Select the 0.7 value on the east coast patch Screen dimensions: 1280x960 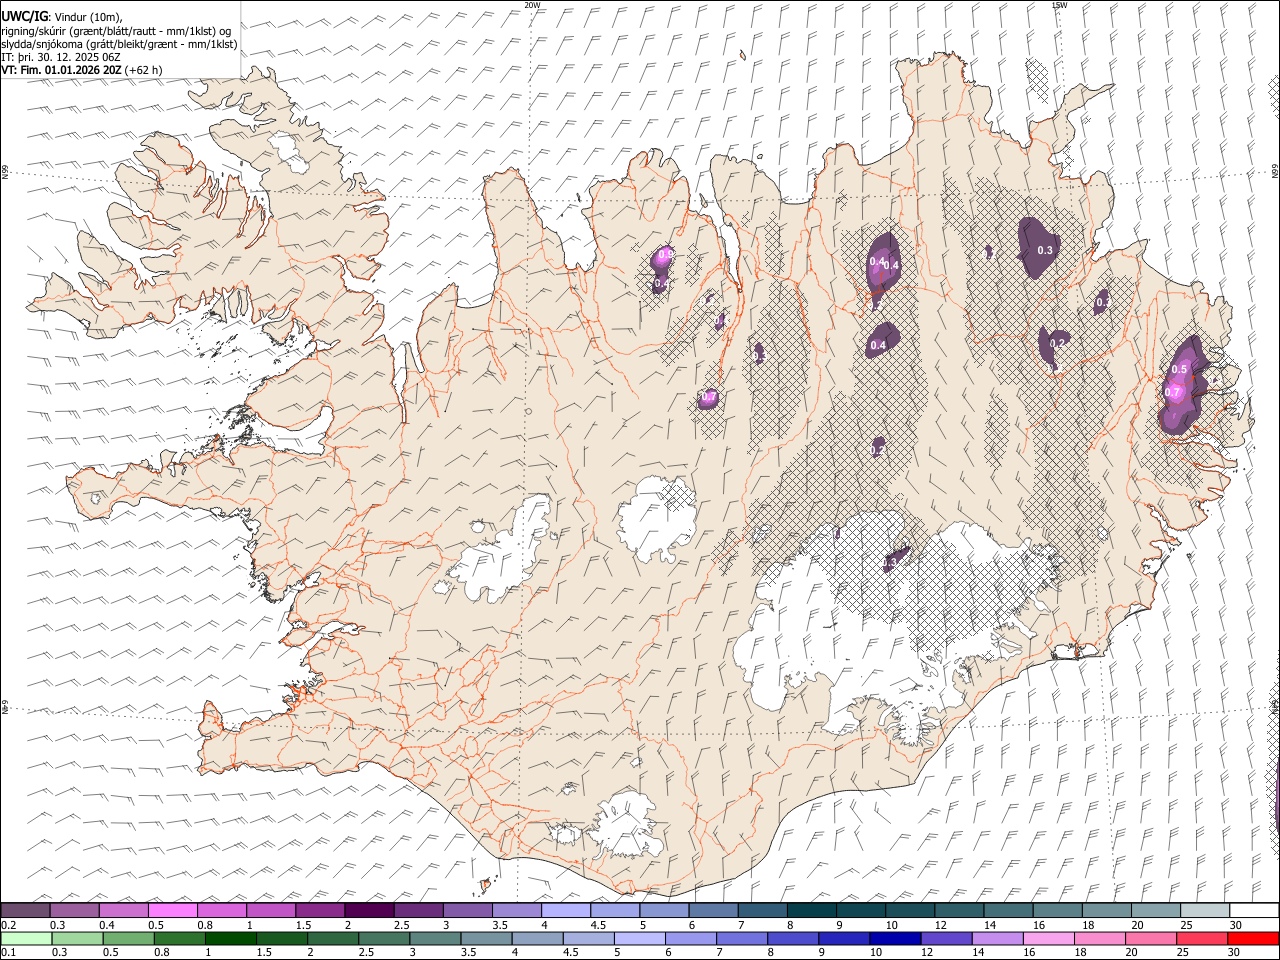coord(1174,392)
